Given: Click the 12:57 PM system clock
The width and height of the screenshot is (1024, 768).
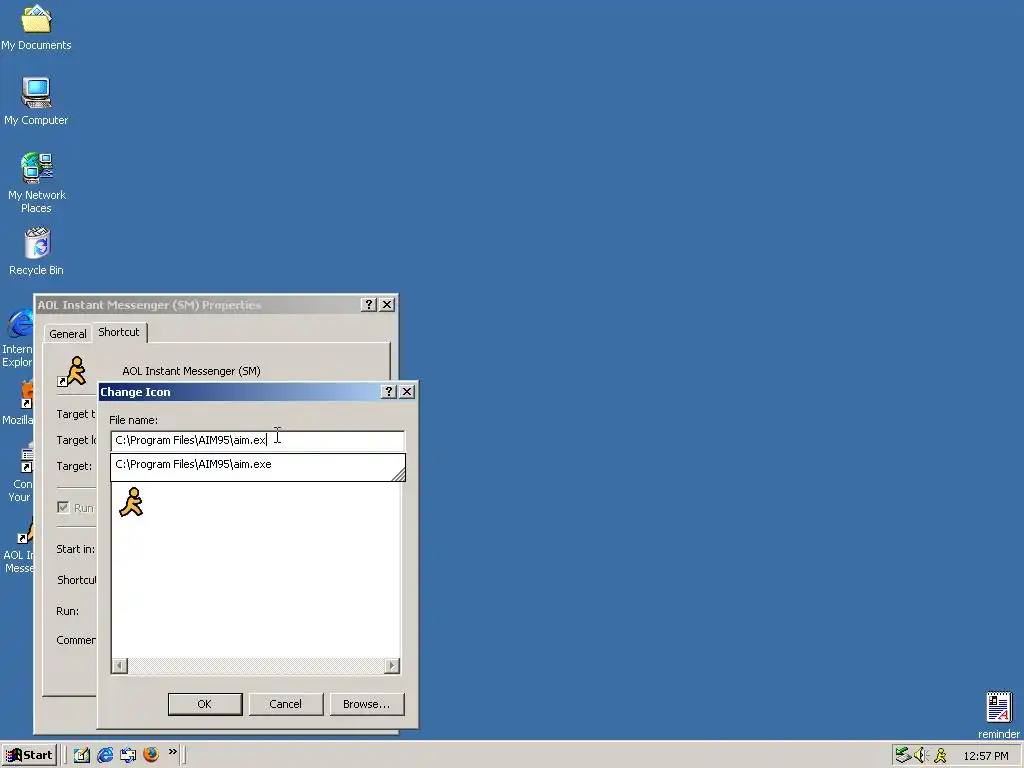Looking at the screenshot, I should [985, 756].
